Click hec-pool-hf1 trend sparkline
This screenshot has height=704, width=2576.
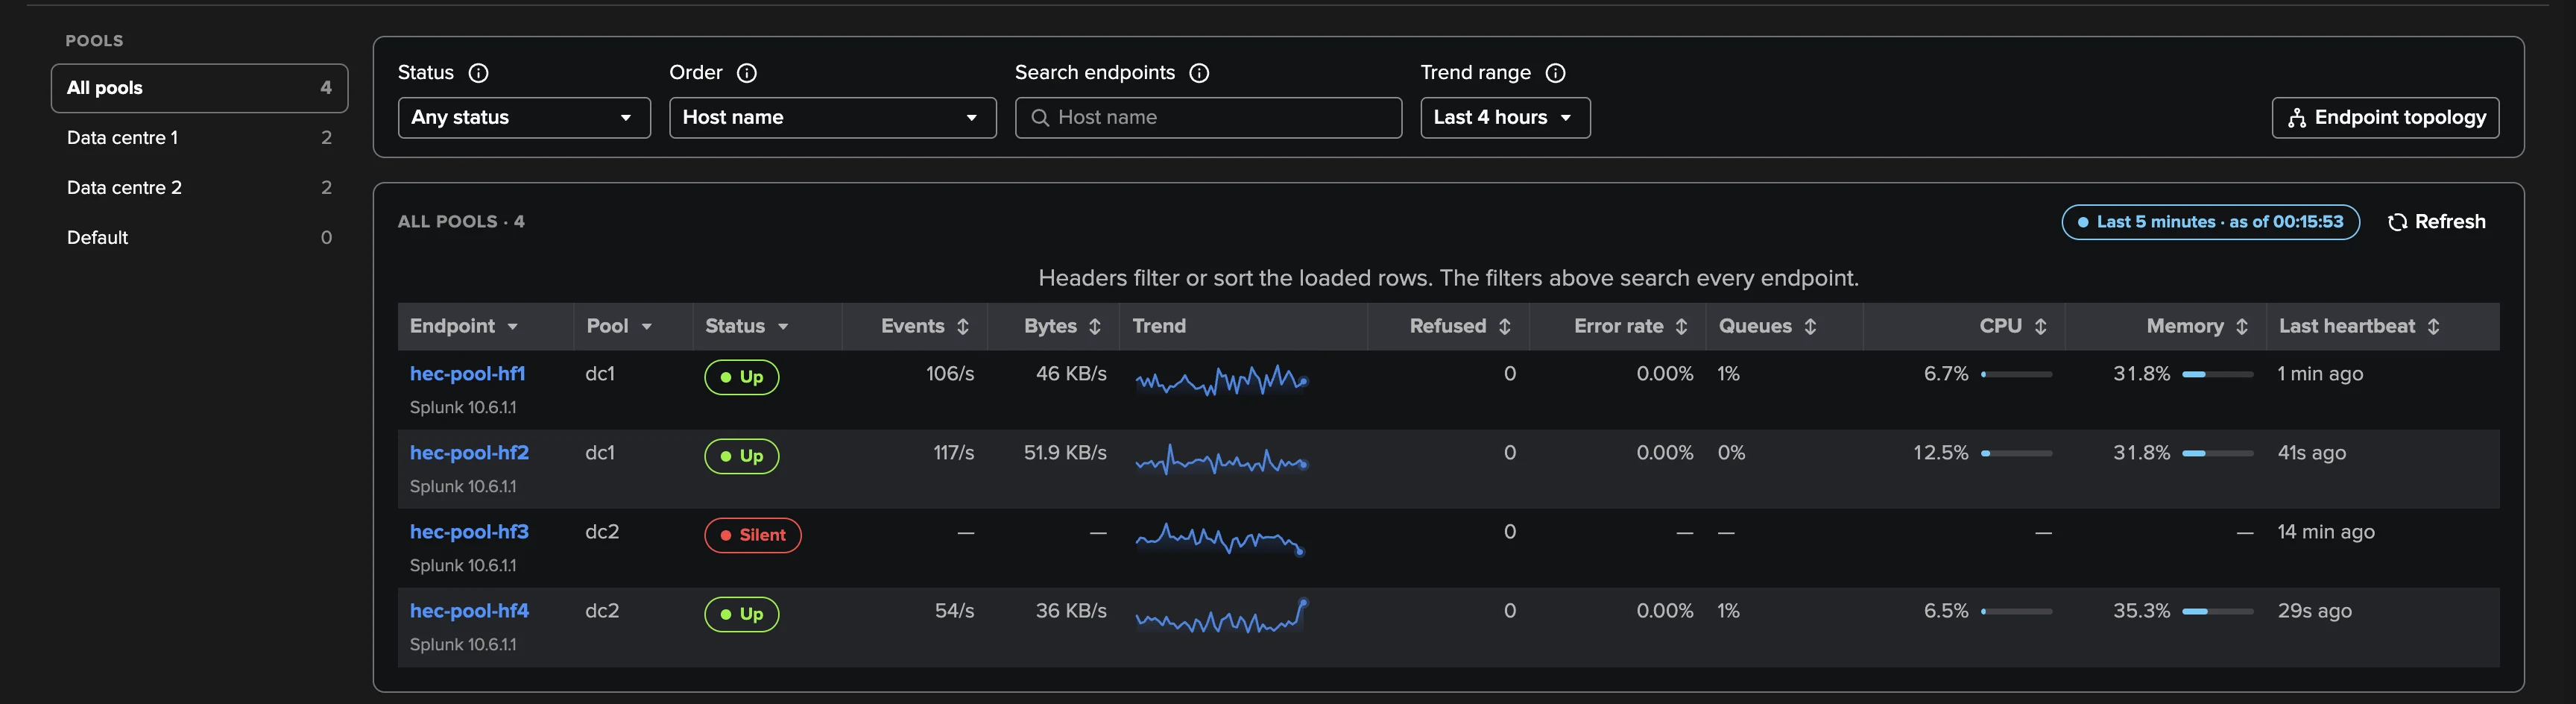click(x=1221, y=380)
